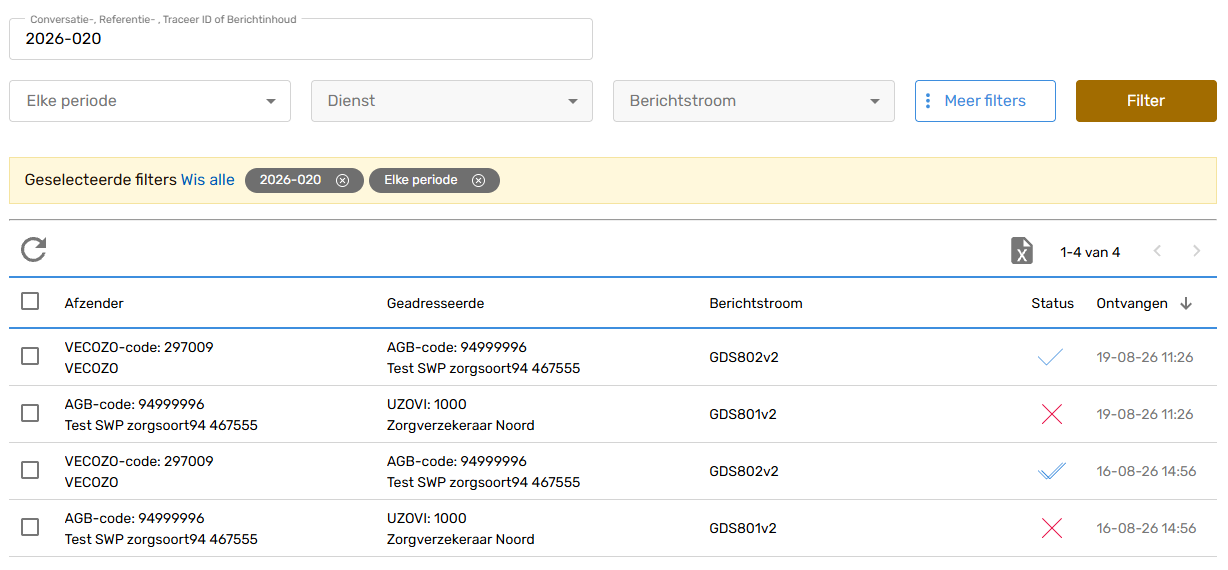Open the Elke periode dropdown
The width and height of the screenshot is (1228, 570).
tap(150, 101)
